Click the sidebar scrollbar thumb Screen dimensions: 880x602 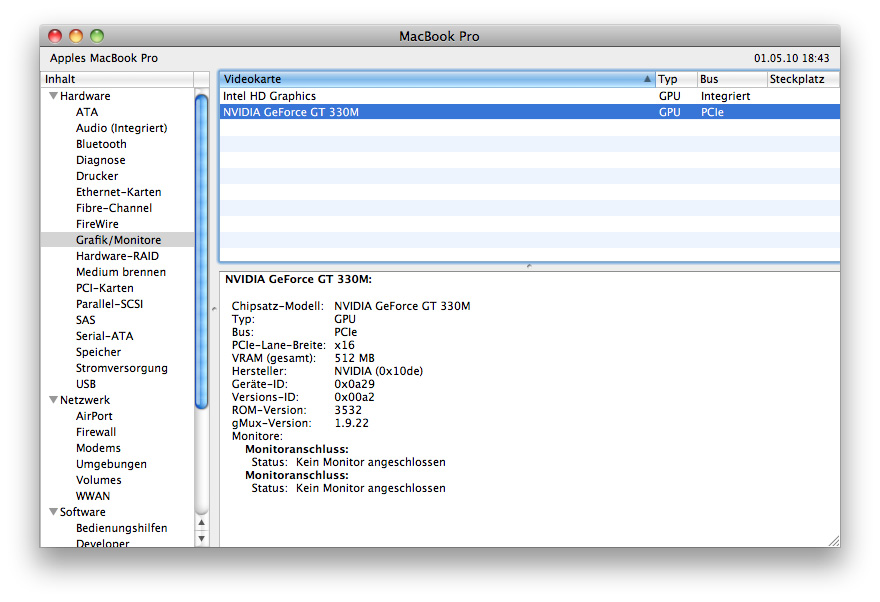click(x=201, y=251)
